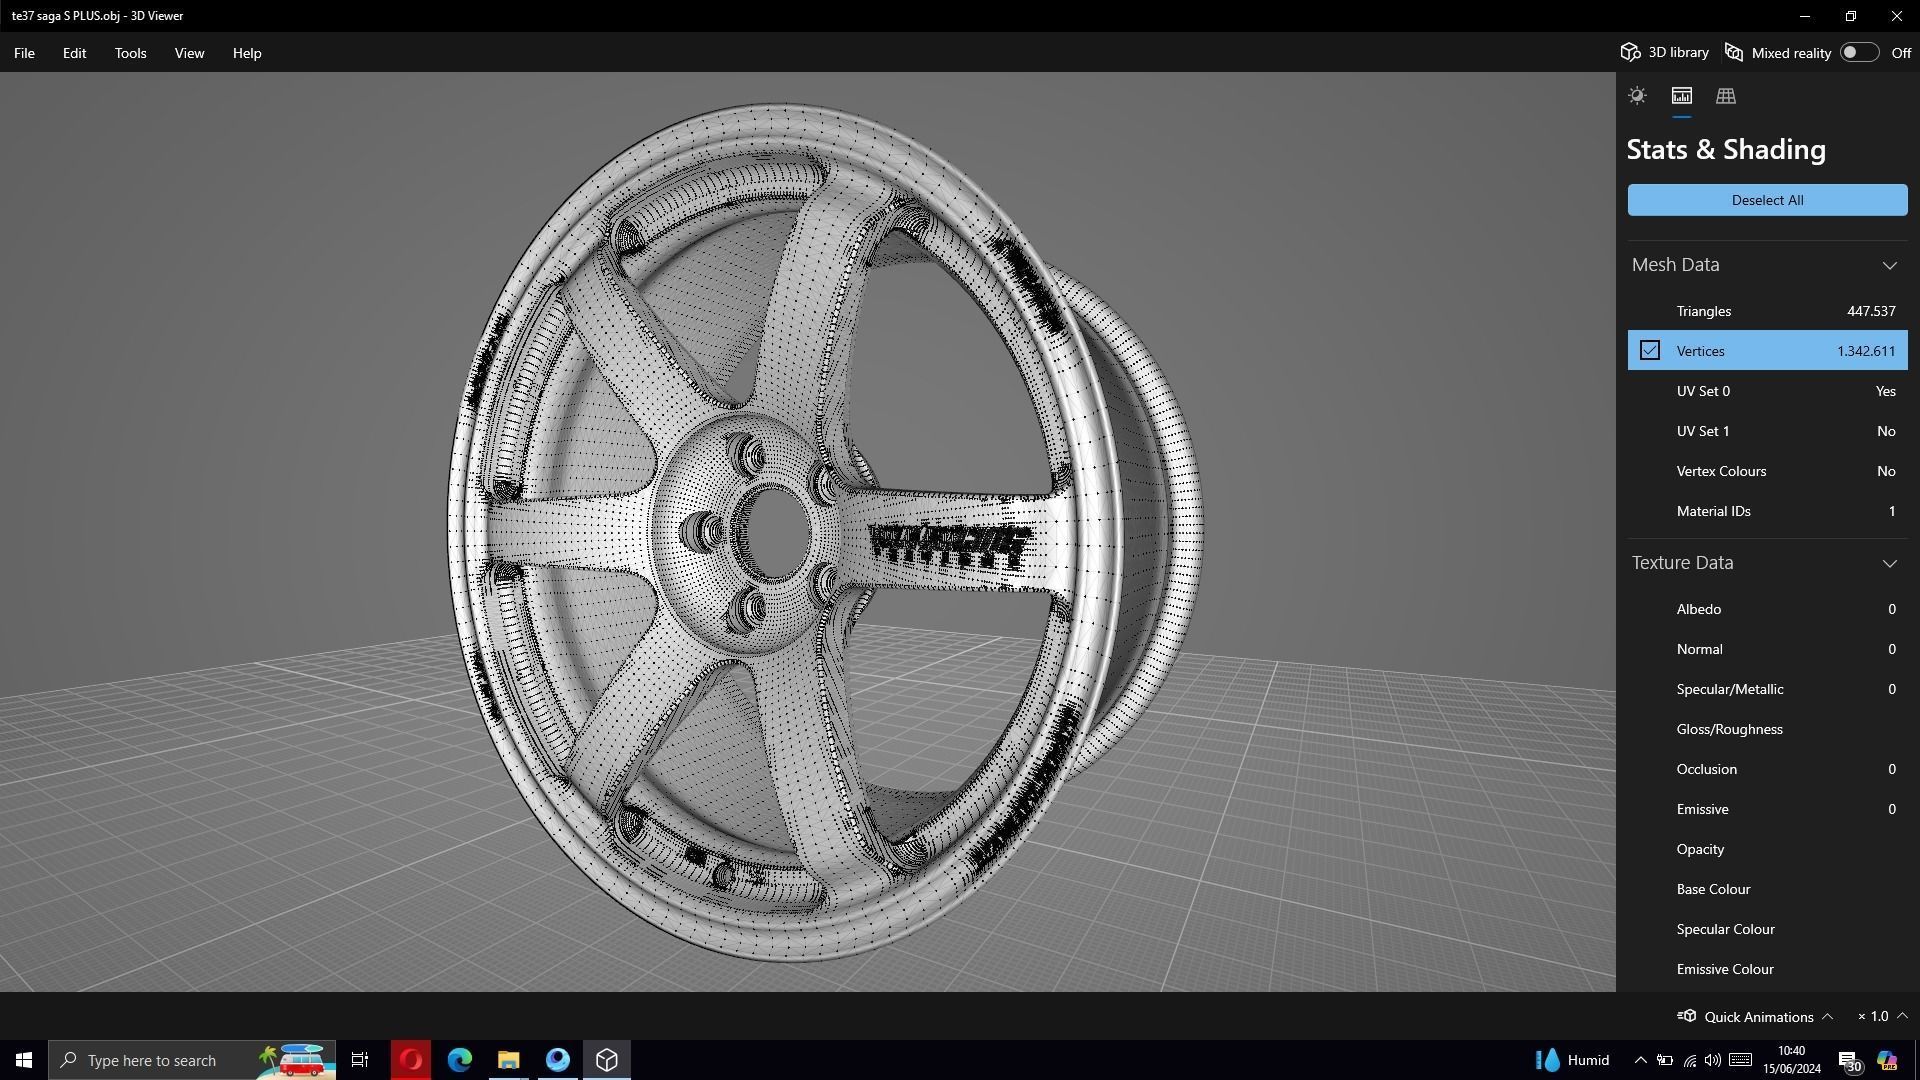Select the Albedo texture row
Screen dimensions: 1920x1080
pos(1767,609)
